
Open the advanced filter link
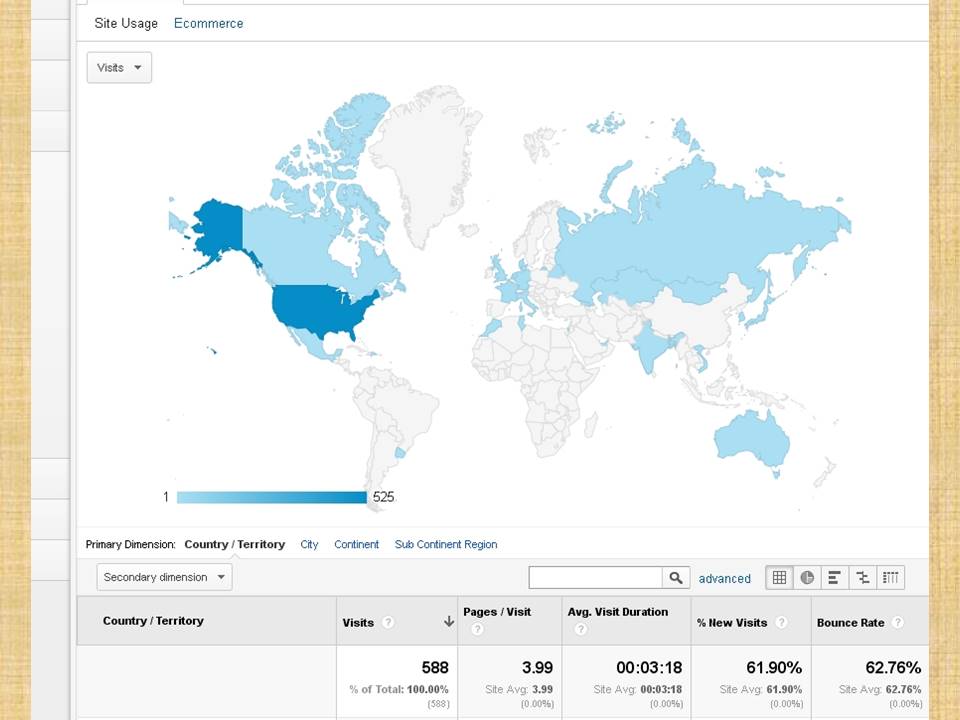click(x=724, y=579)
